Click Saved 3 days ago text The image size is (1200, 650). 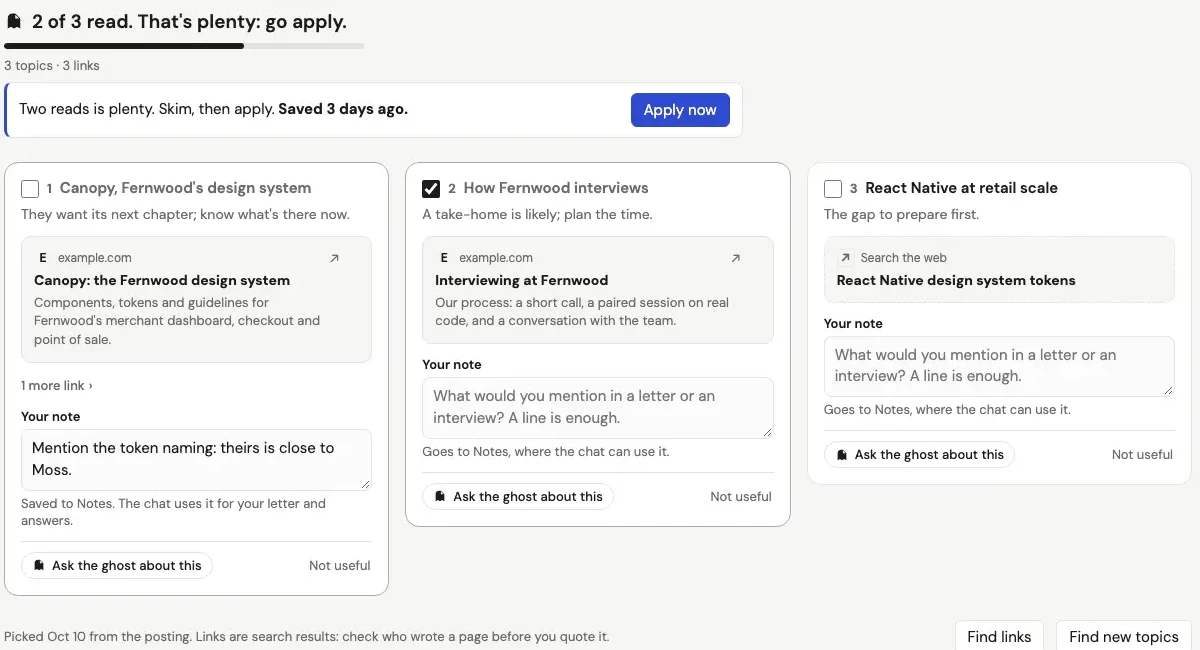[x=343, y=109]
